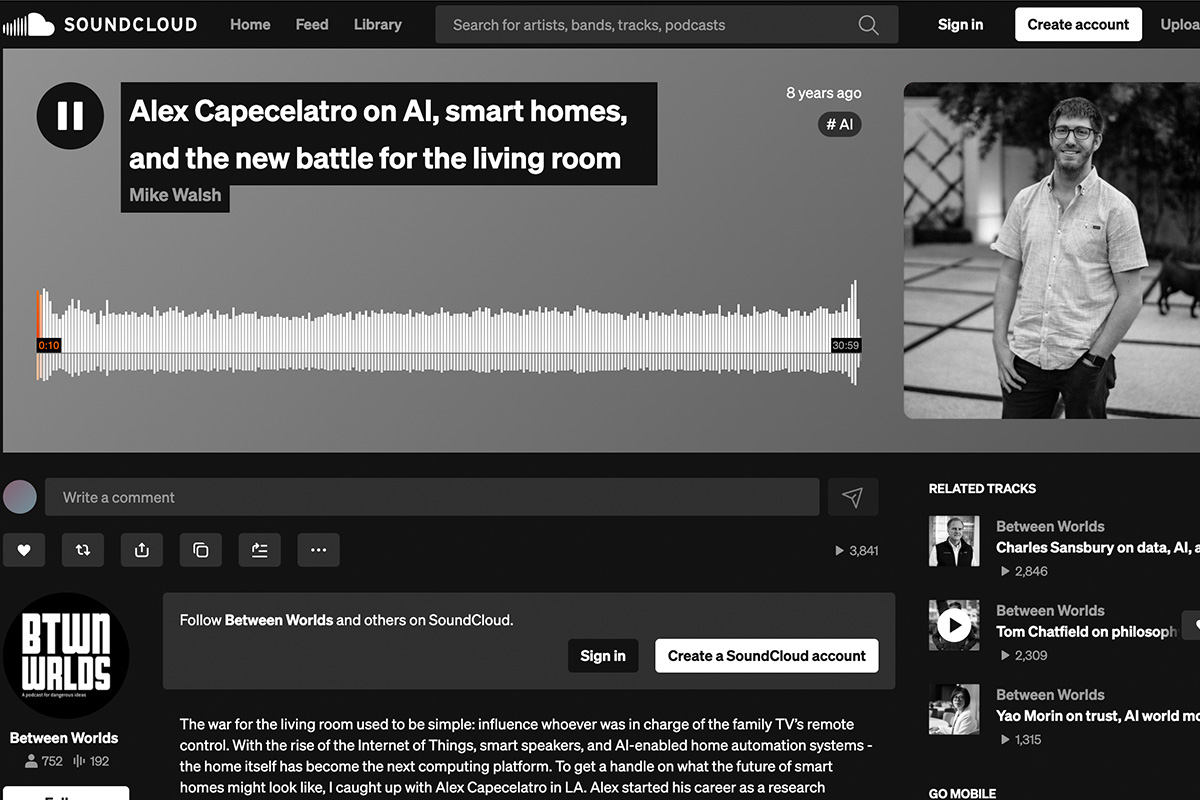Open sharing options via the Share icon
Viewport: 1200px width, 800px height.
pyautogui.click(x=141, y=550)
